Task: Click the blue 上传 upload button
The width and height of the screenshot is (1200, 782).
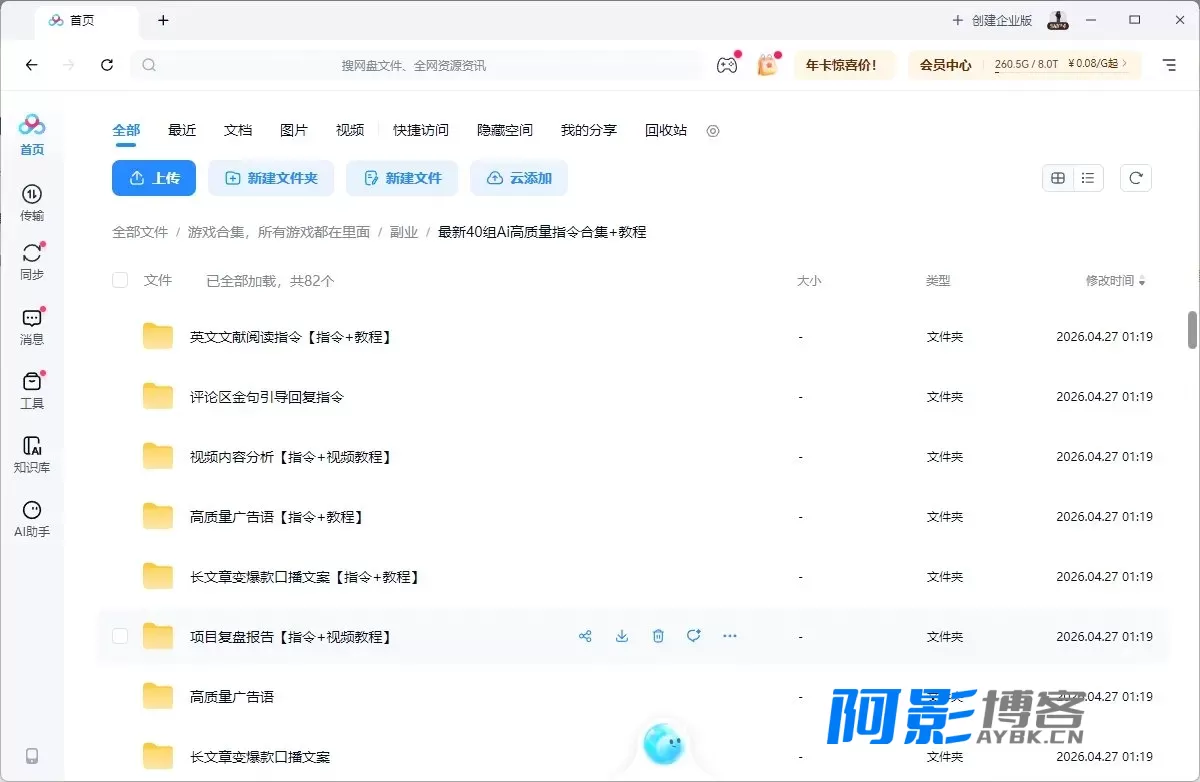Action: [154, 178]
